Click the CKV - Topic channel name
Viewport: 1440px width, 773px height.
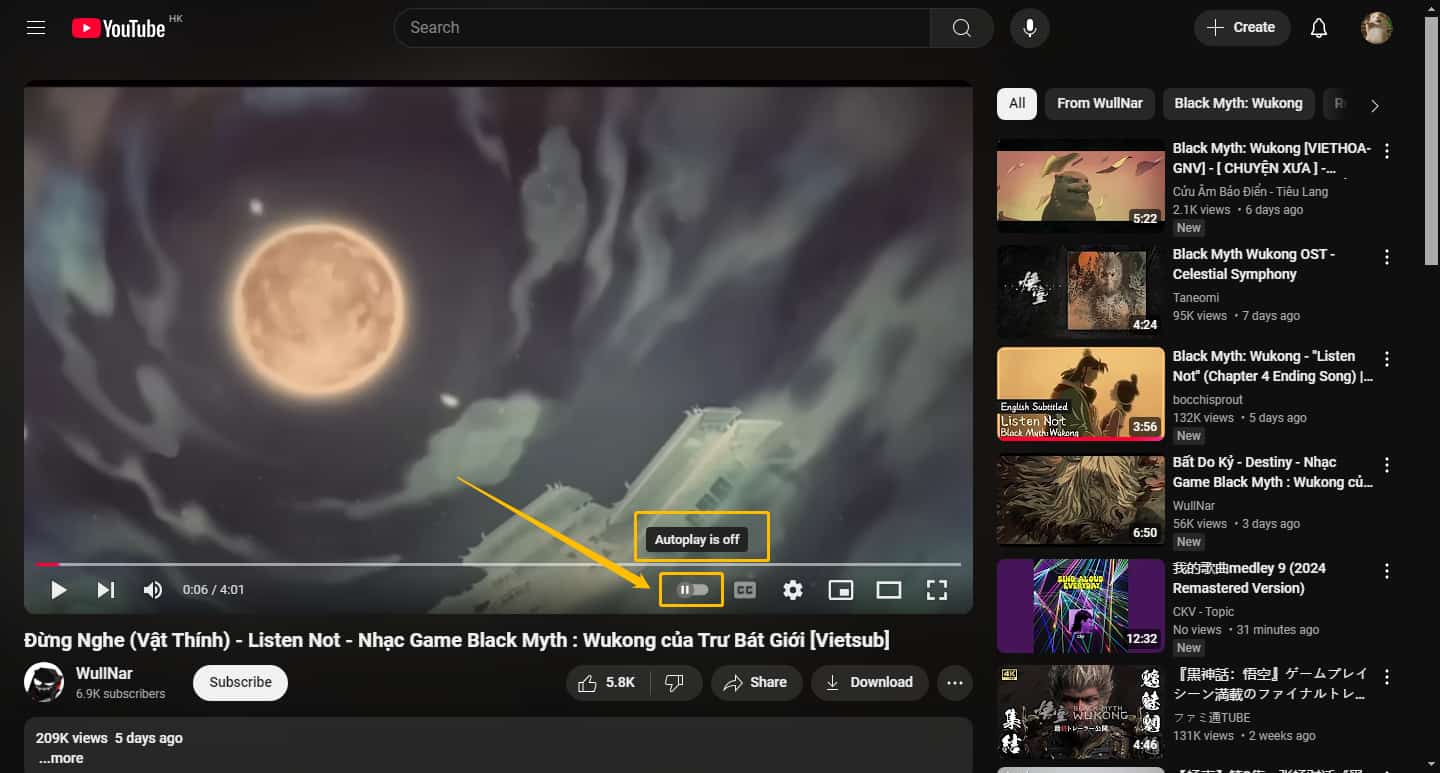point(1204,612)
